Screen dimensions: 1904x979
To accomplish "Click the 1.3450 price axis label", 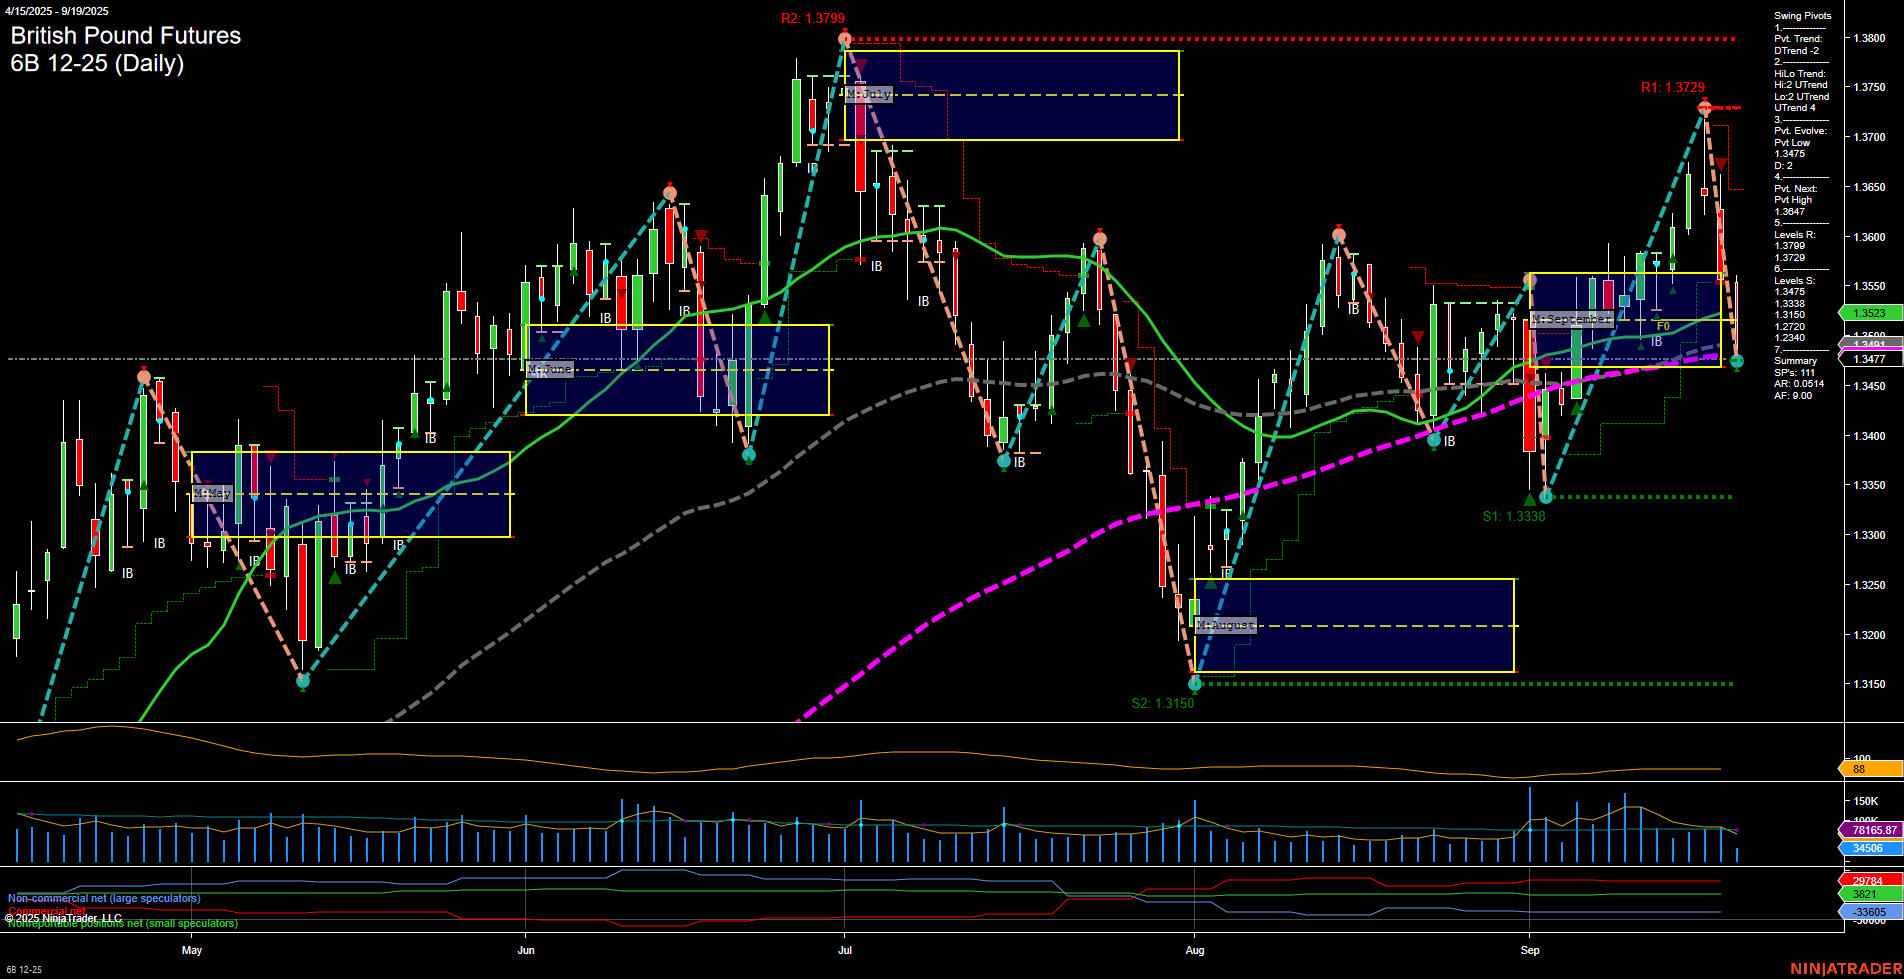I will (x=1869, y=386).
